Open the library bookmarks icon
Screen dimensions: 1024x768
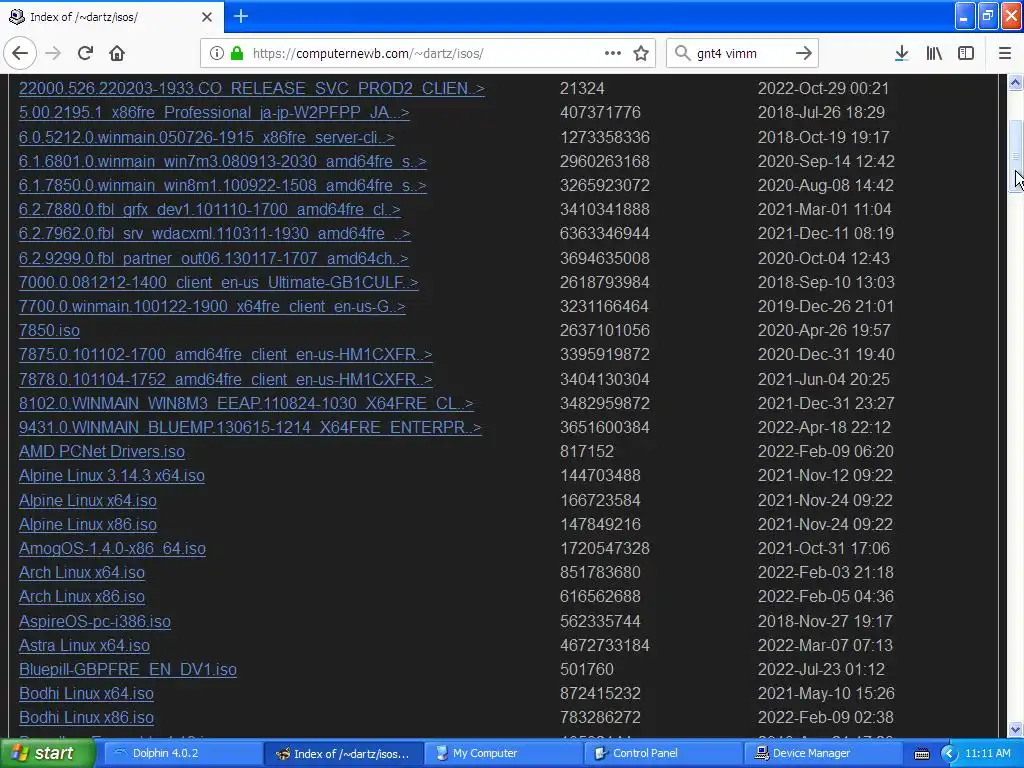tap(934, 53)
